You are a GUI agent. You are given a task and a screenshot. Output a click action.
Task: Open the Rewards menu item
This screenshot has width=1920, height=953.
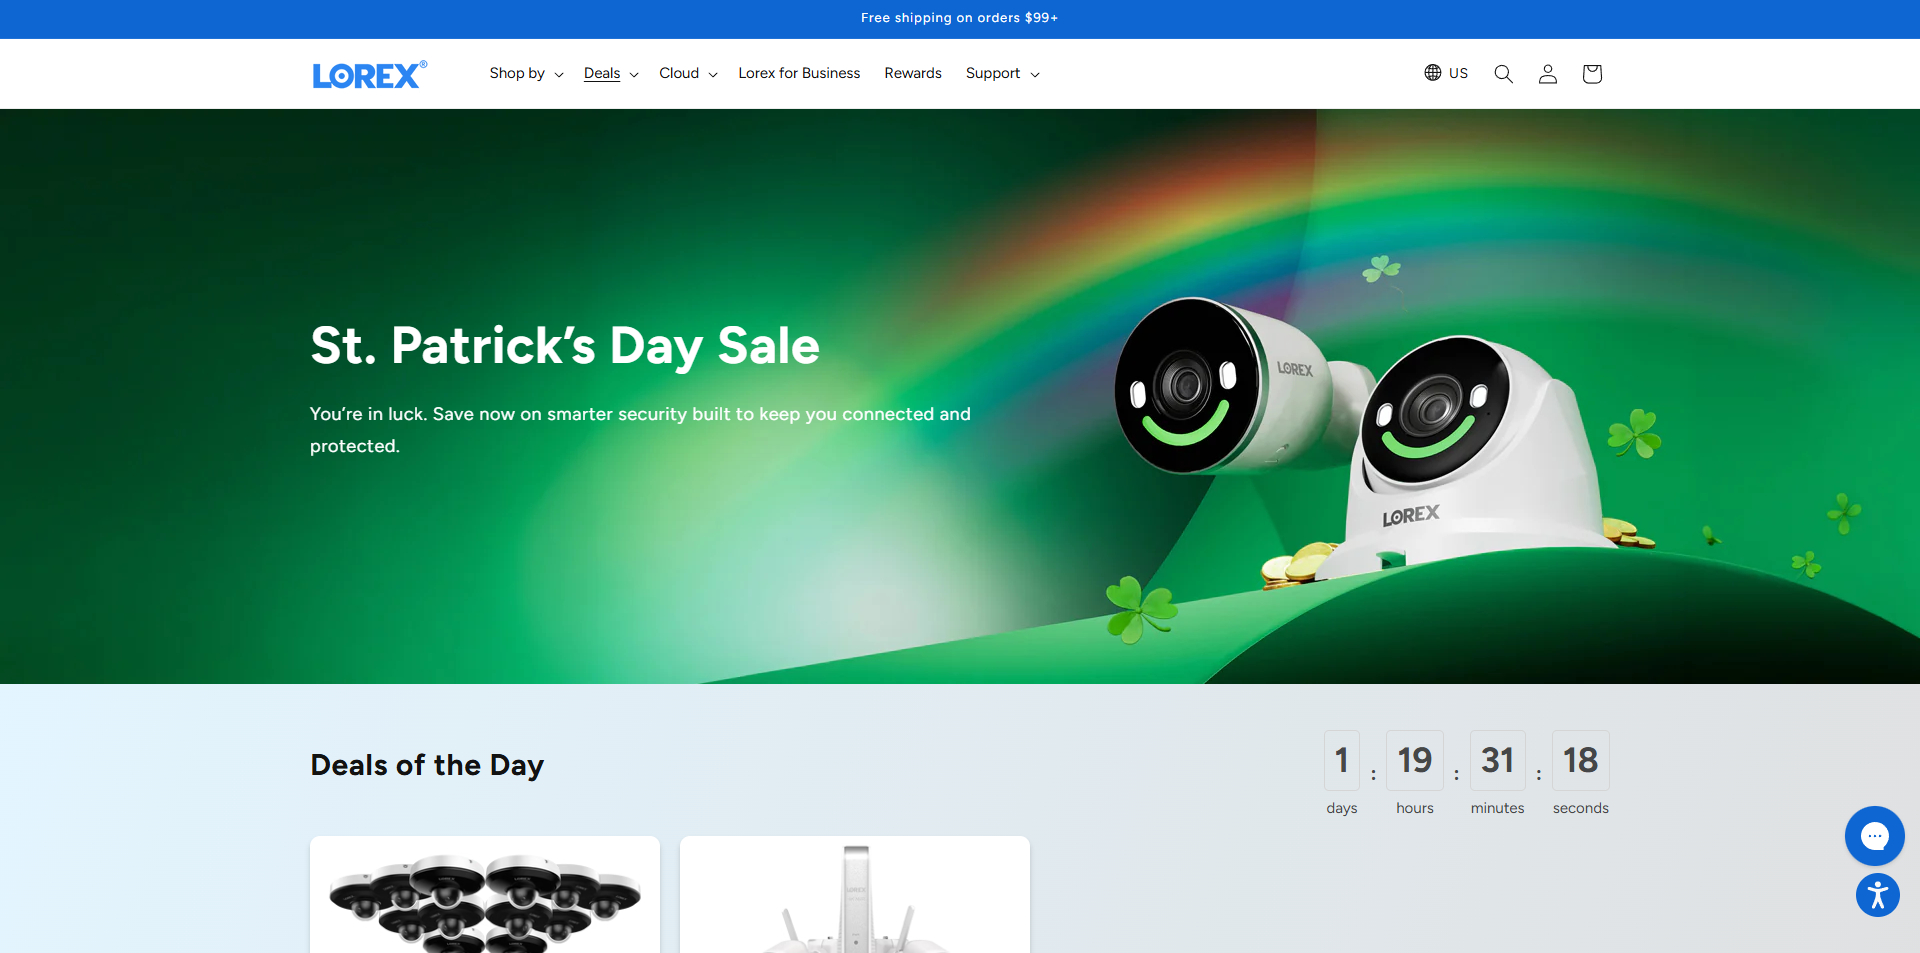913,74
